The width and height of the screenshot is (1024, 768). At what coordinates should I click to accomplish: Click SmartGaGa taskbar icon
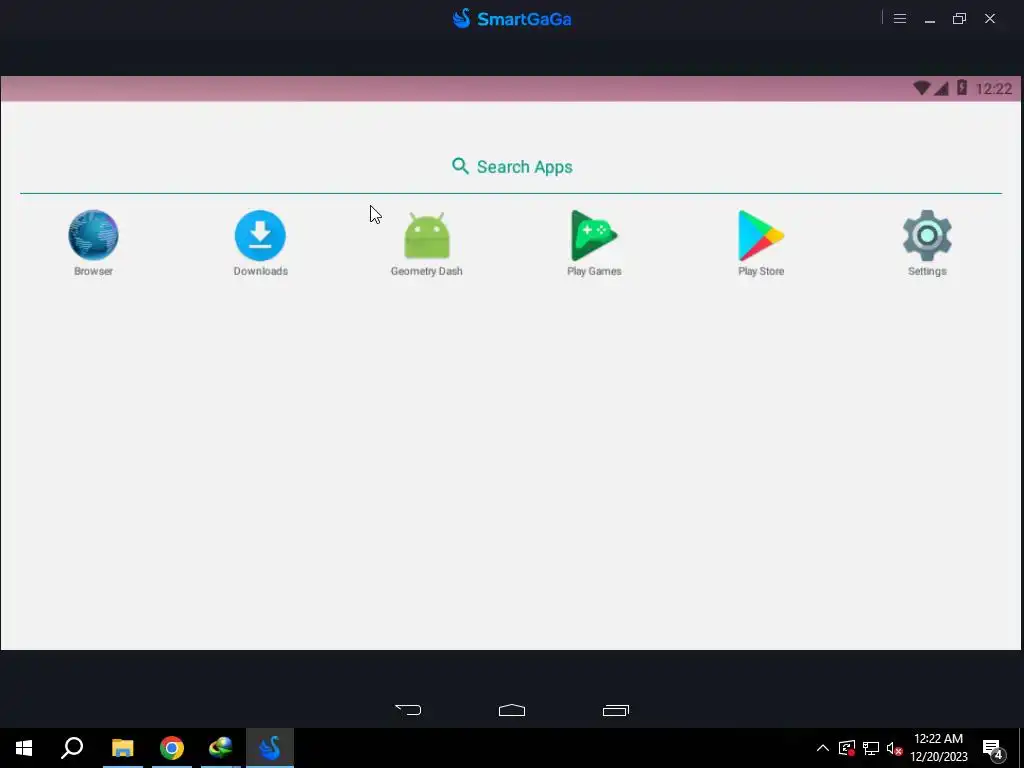coord(270,748)
